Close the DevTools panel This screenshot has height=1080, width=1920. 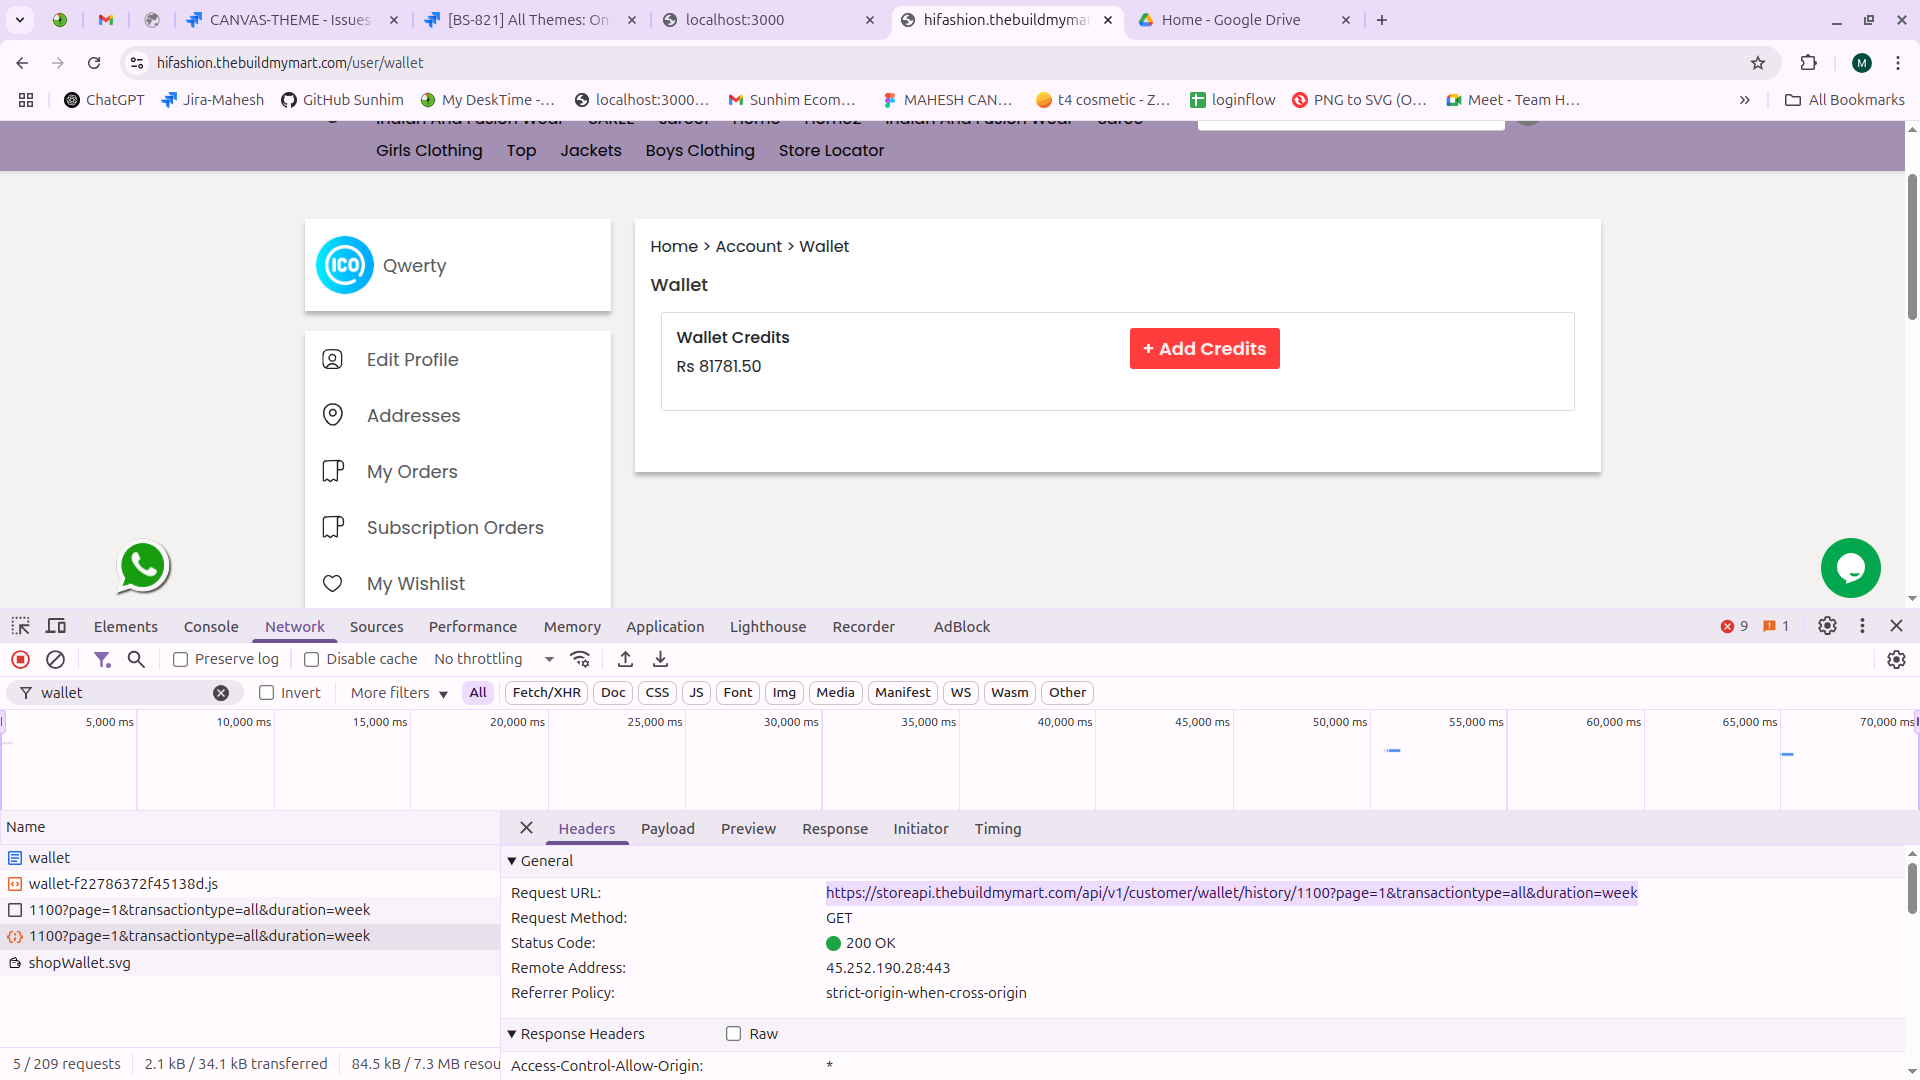1896,626
